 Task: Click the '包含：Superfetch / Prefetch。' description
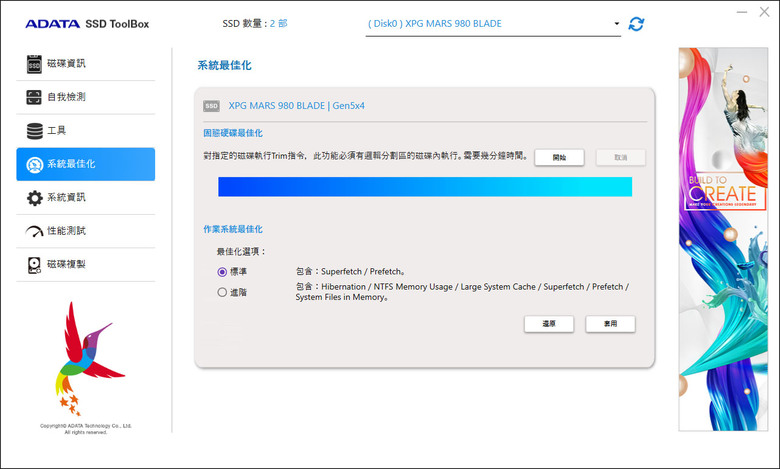[351, 272]
